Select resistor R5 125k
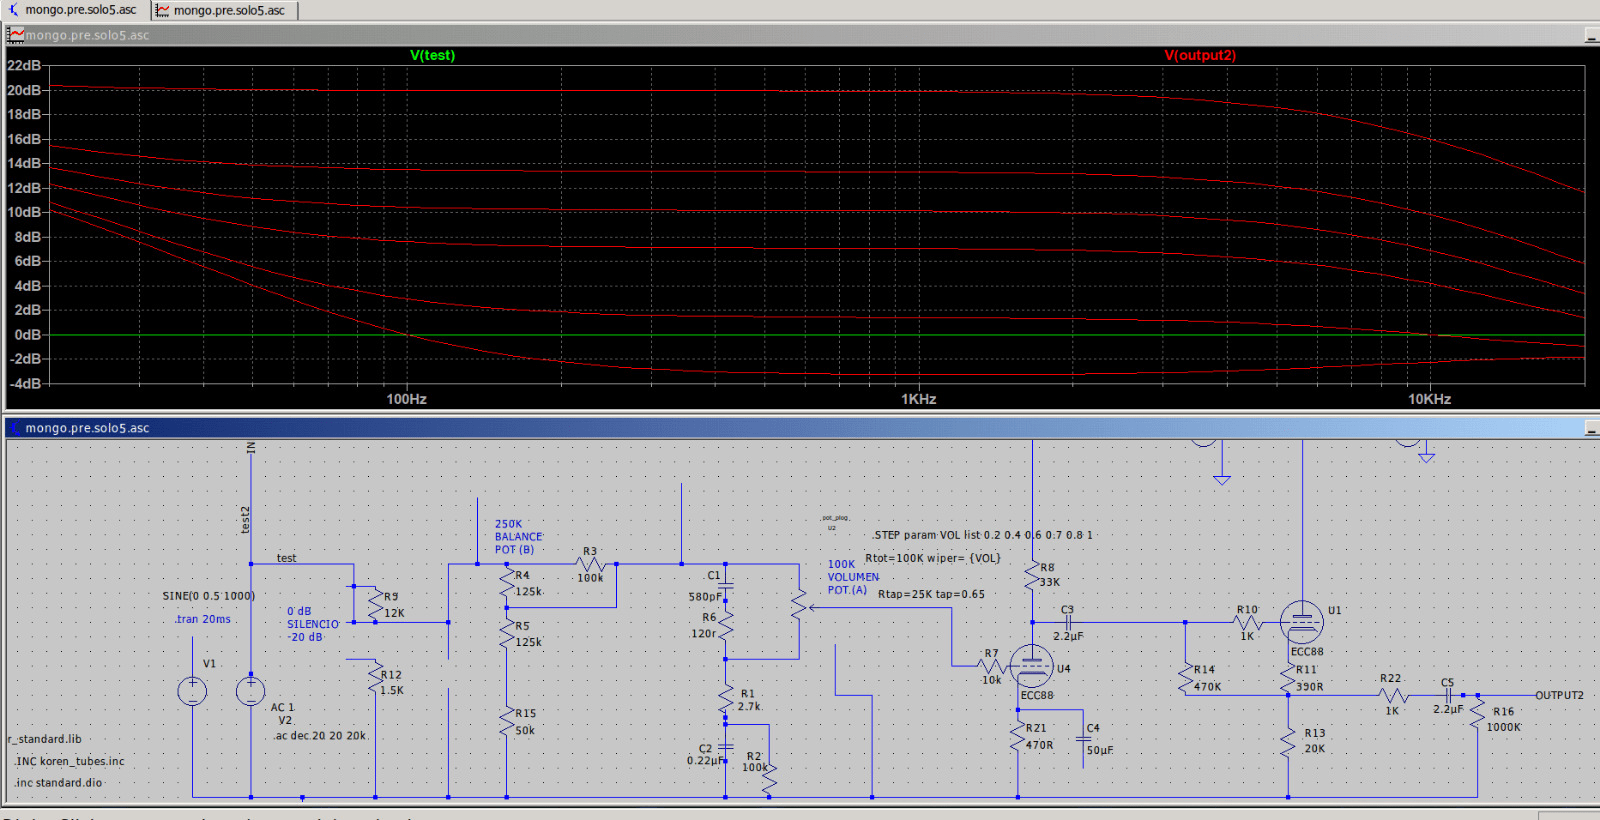Screen dimensions: 1600x820 507,634
